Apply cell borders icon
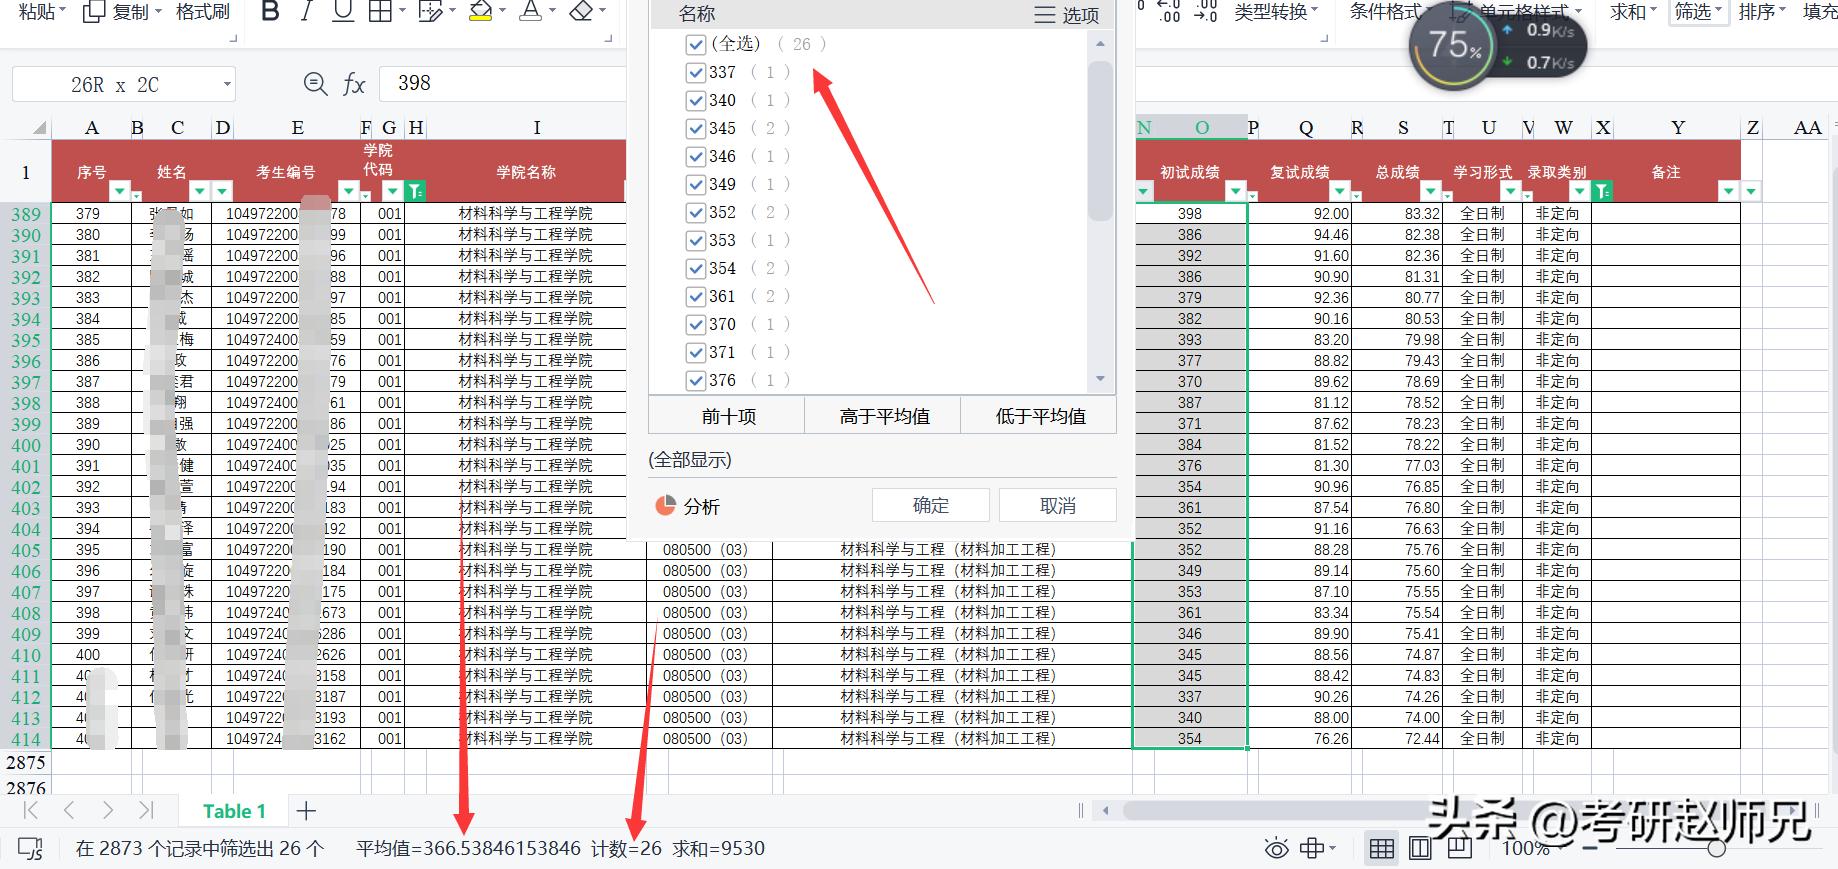The width and height of the screenshot is (1838, 869). pyautogui.click(x=380, y=12)
